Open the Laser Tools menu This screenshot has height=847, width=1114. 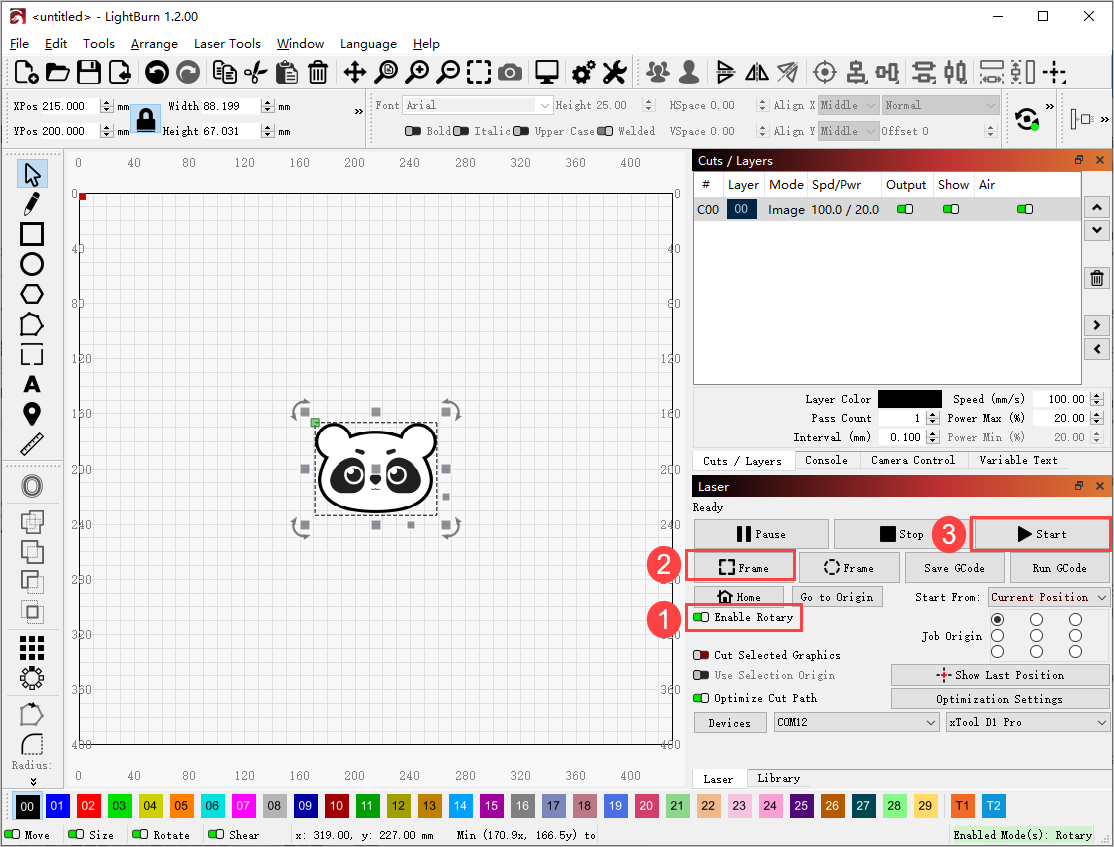point(227,43)
